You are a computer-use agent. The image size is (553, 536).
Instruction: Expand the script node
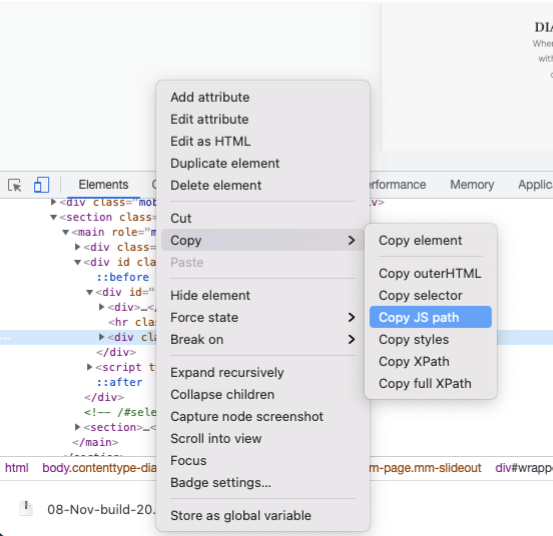tap(90, 367)
